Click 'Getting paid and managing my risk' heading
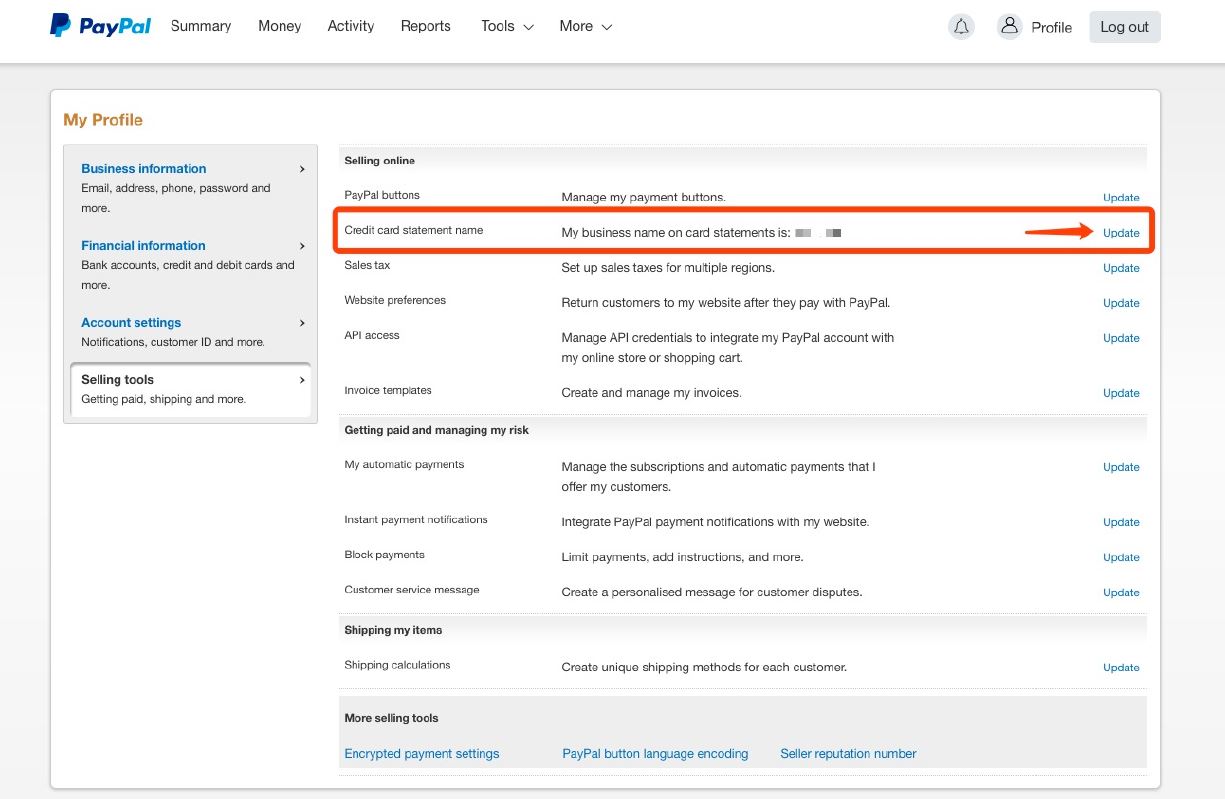The height and width of the screenshot is (799, 1225). (437, 430)
